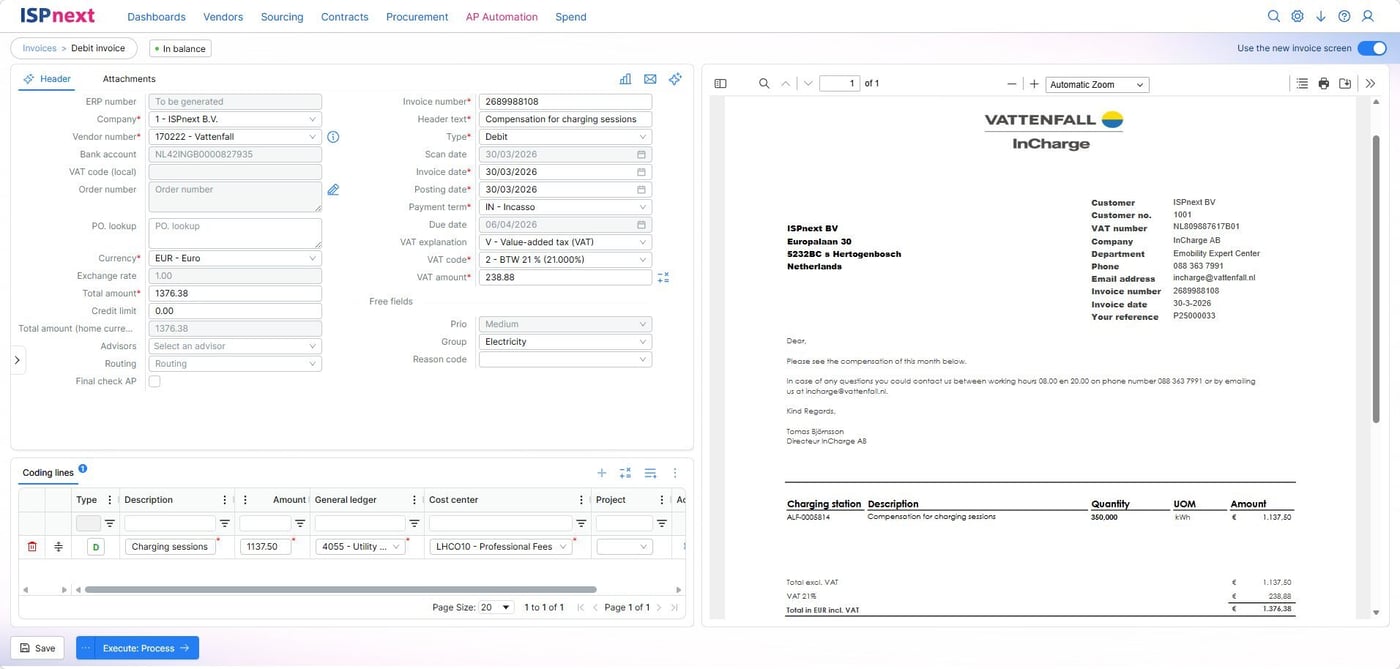This screenshot has height=669, width=1400.
Task: Open the coding lines more options menu
Action: tap(675, 473)
